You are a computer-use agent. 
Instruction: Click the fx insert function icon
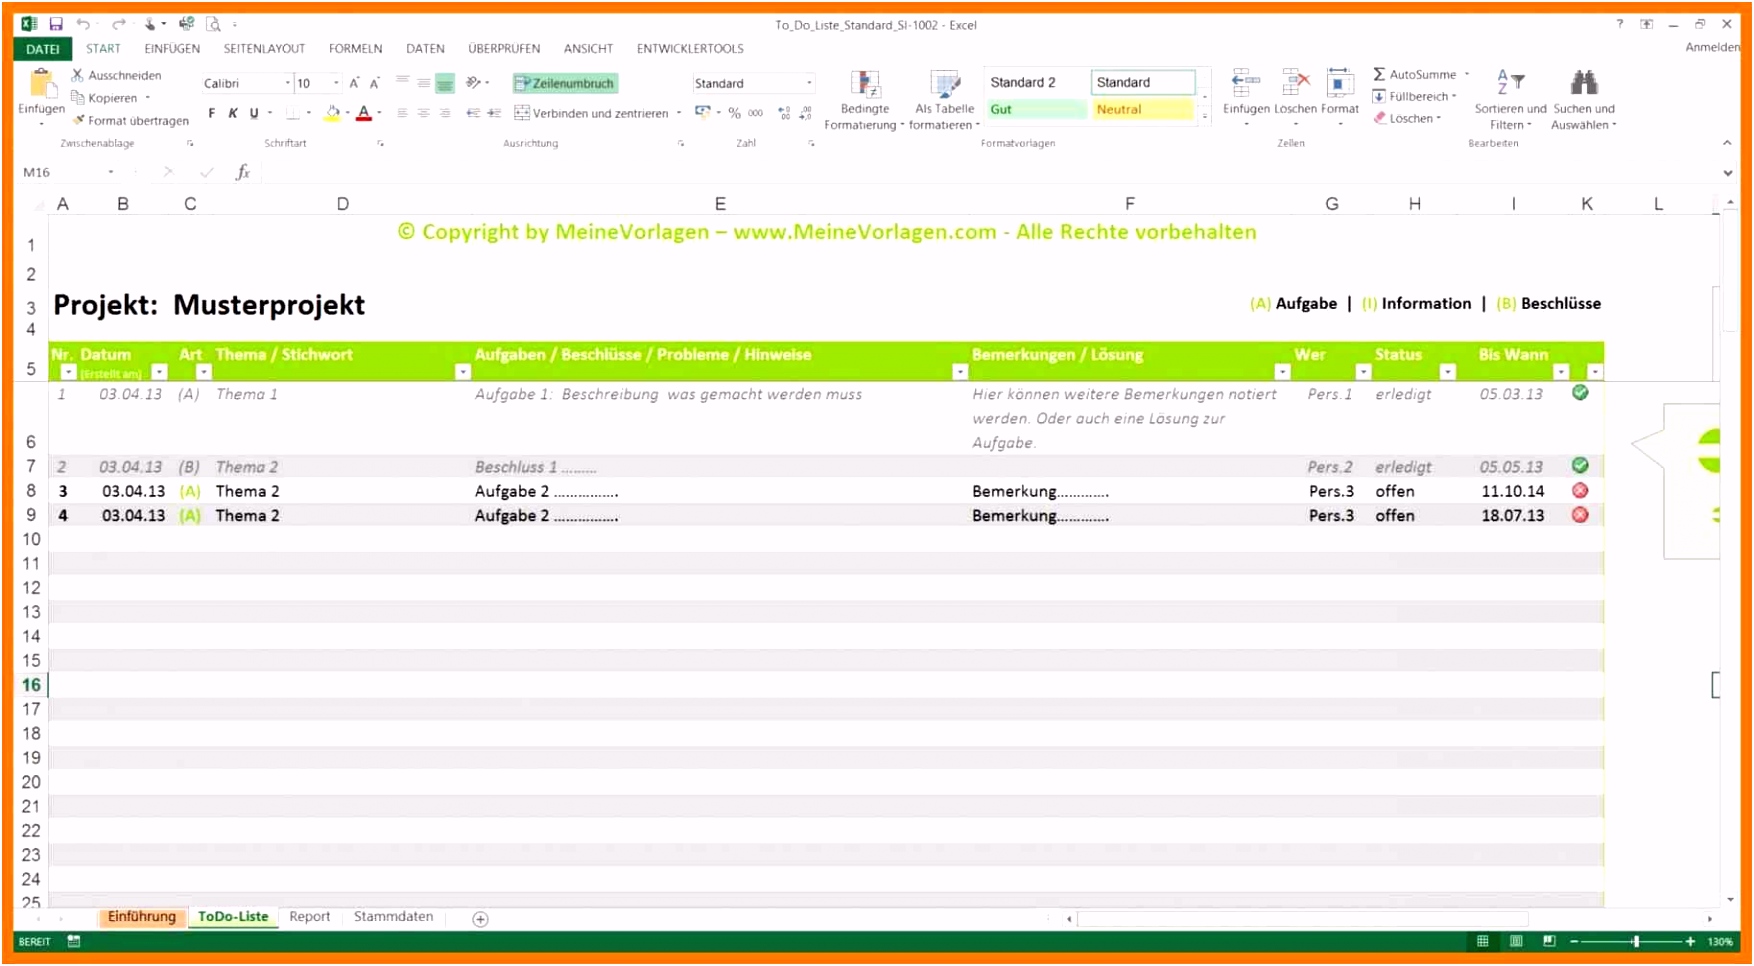[243, 172]
